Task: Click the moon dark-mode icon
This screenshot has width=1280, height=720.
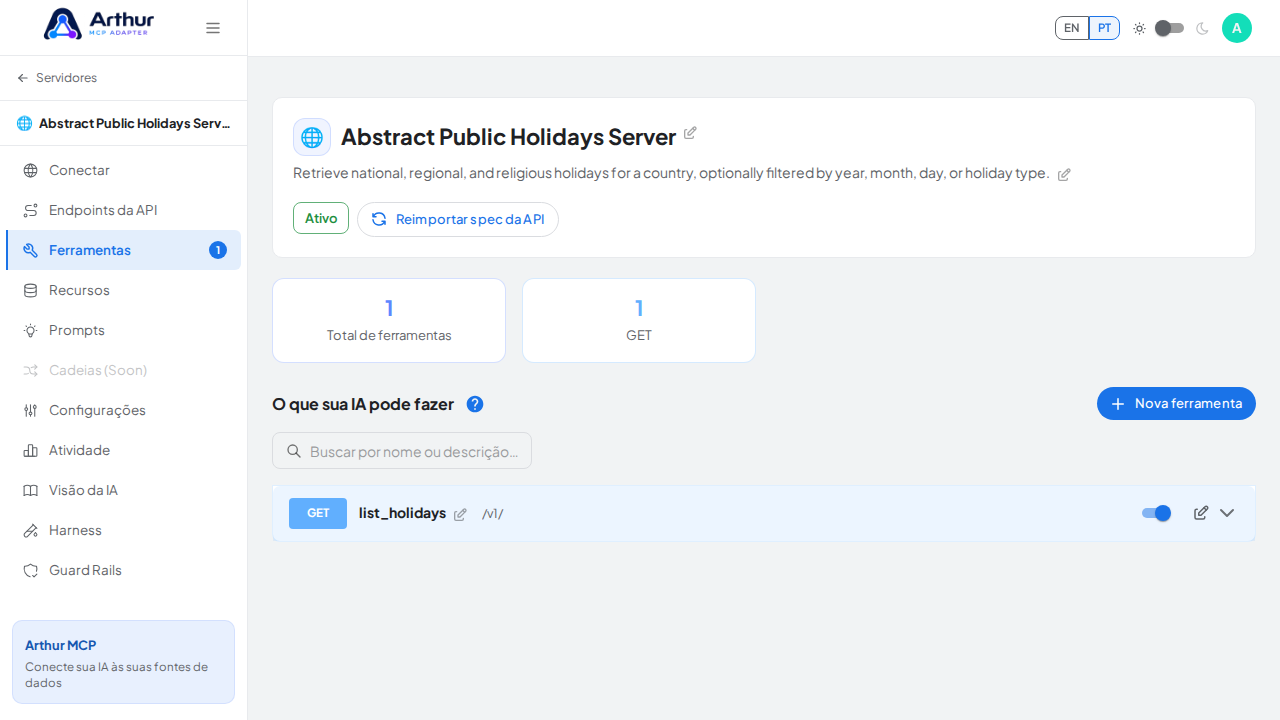Action: pyautogui.click(x=1202, y=28)
